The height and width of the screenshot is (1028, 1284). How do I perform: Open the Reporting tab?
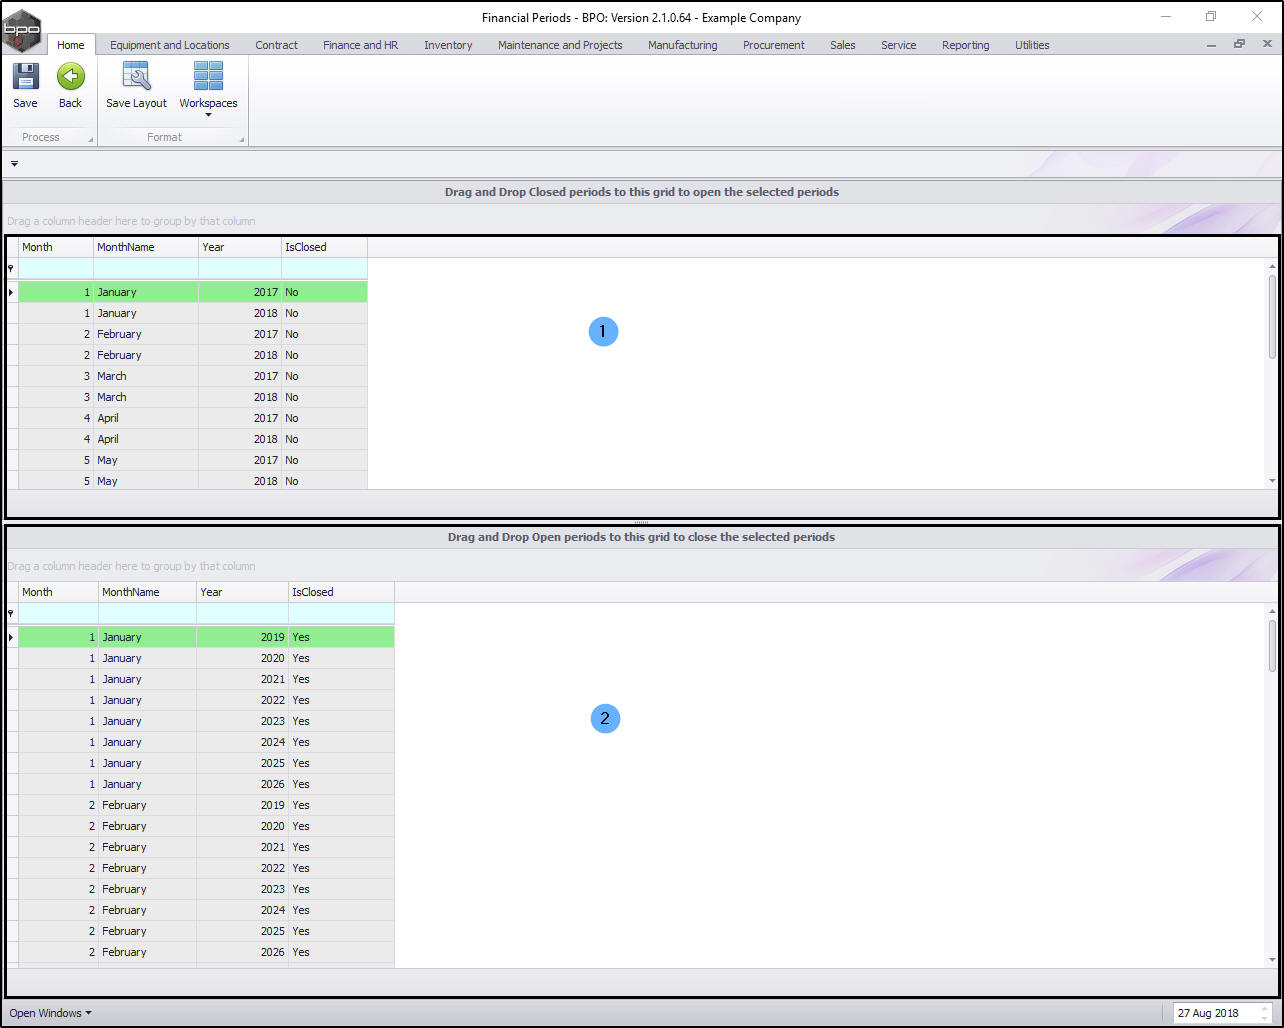(966, 45)
